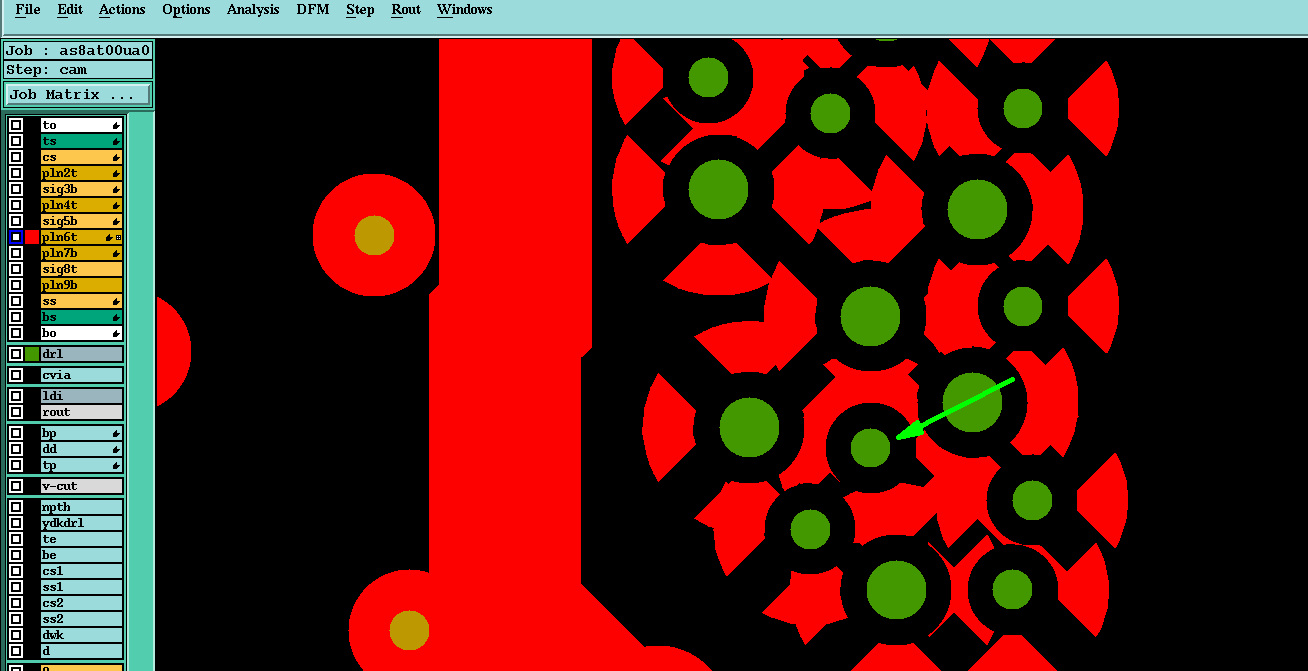Click the grid icon on the pln6t row
Screen dimensions: 1308x671
click(x=119, y=237)
